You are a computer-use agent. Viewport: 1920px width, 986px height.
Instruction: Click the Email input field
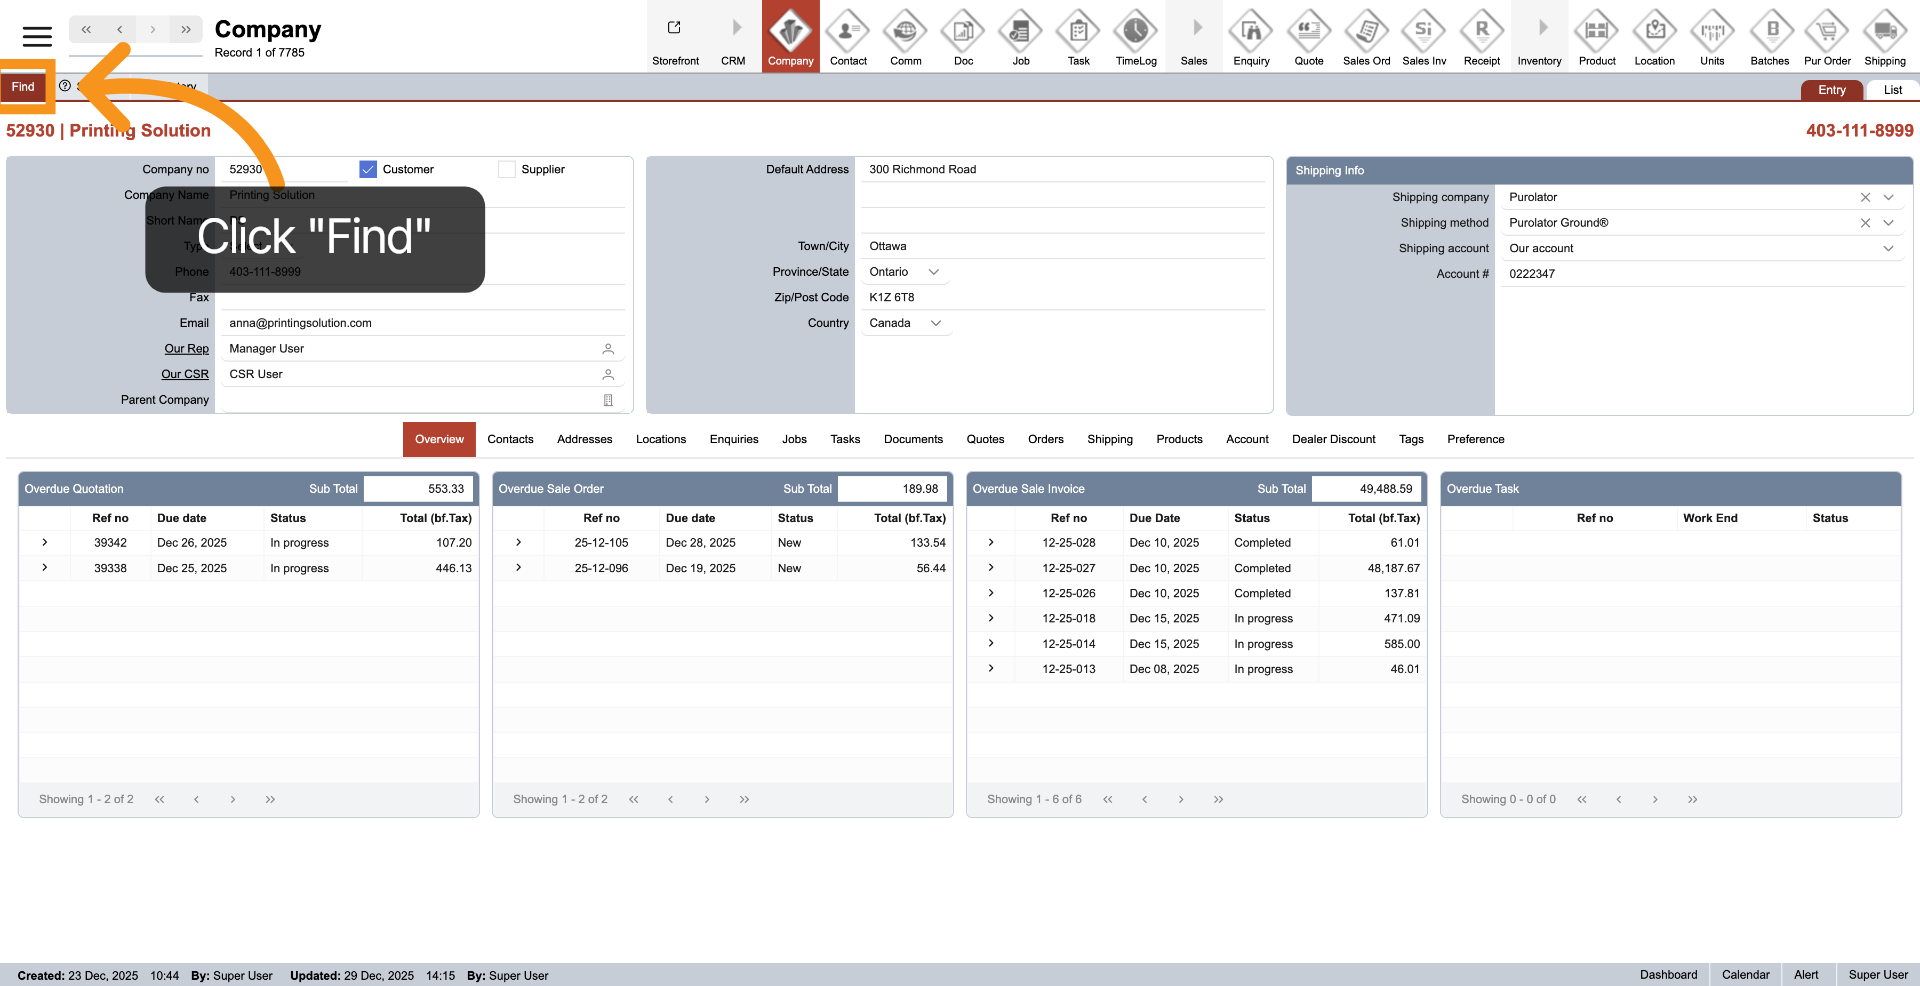pos(420,323)
